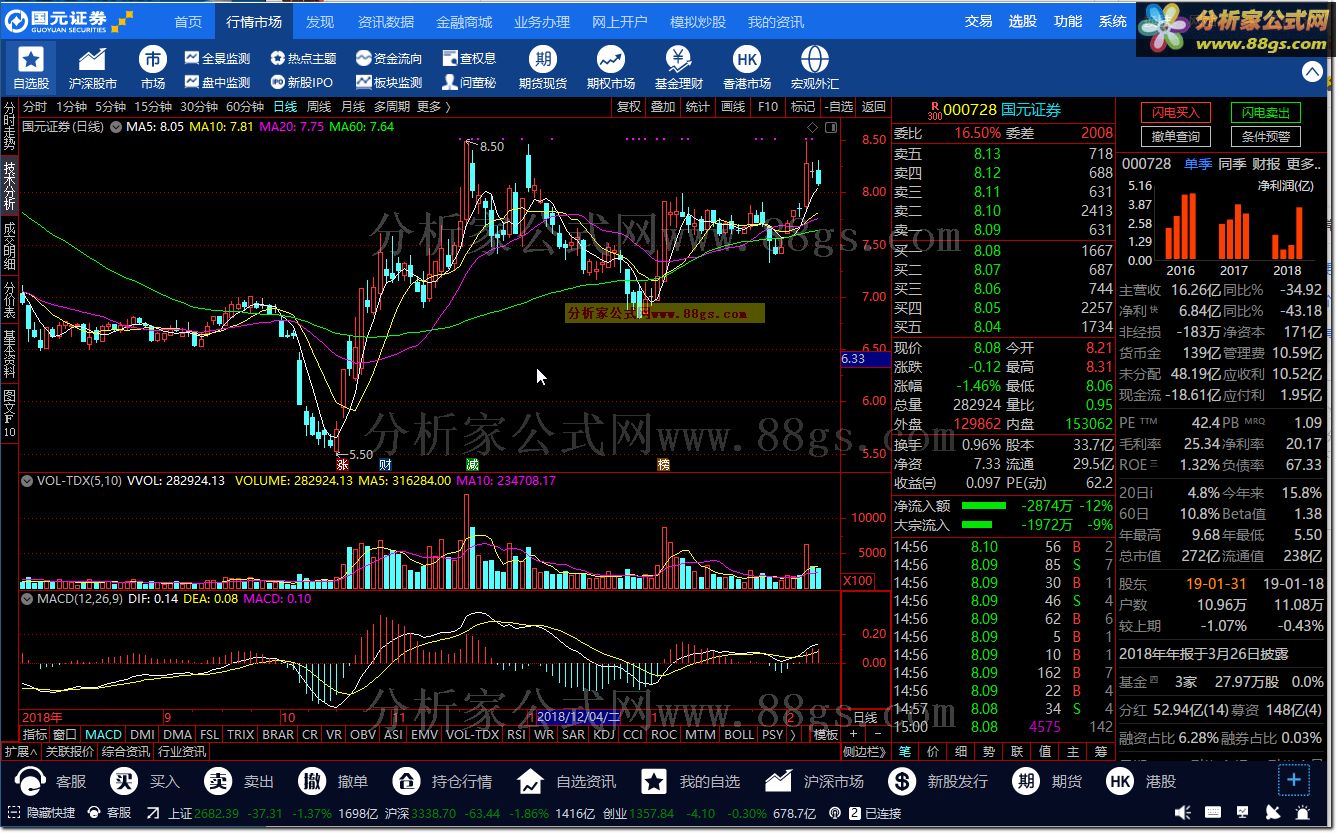
Task: Open 基金理财 yen icon
Action: (x=678, y=59)
